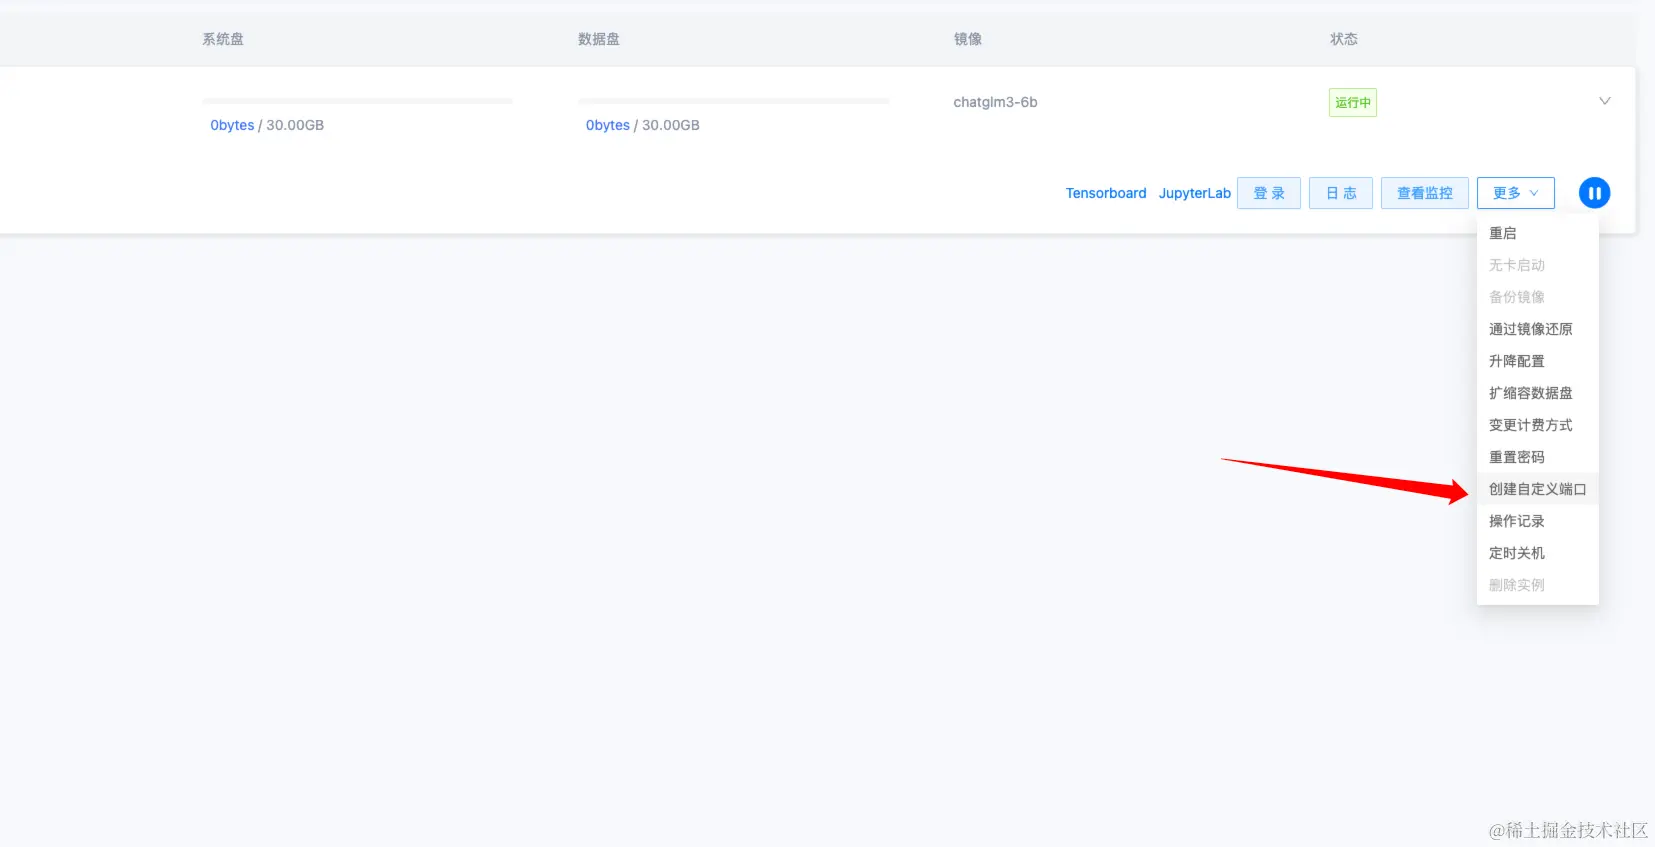1655x847 pixels.
Task: Select 删除实例 menu entry
Action: point(1538,585)
